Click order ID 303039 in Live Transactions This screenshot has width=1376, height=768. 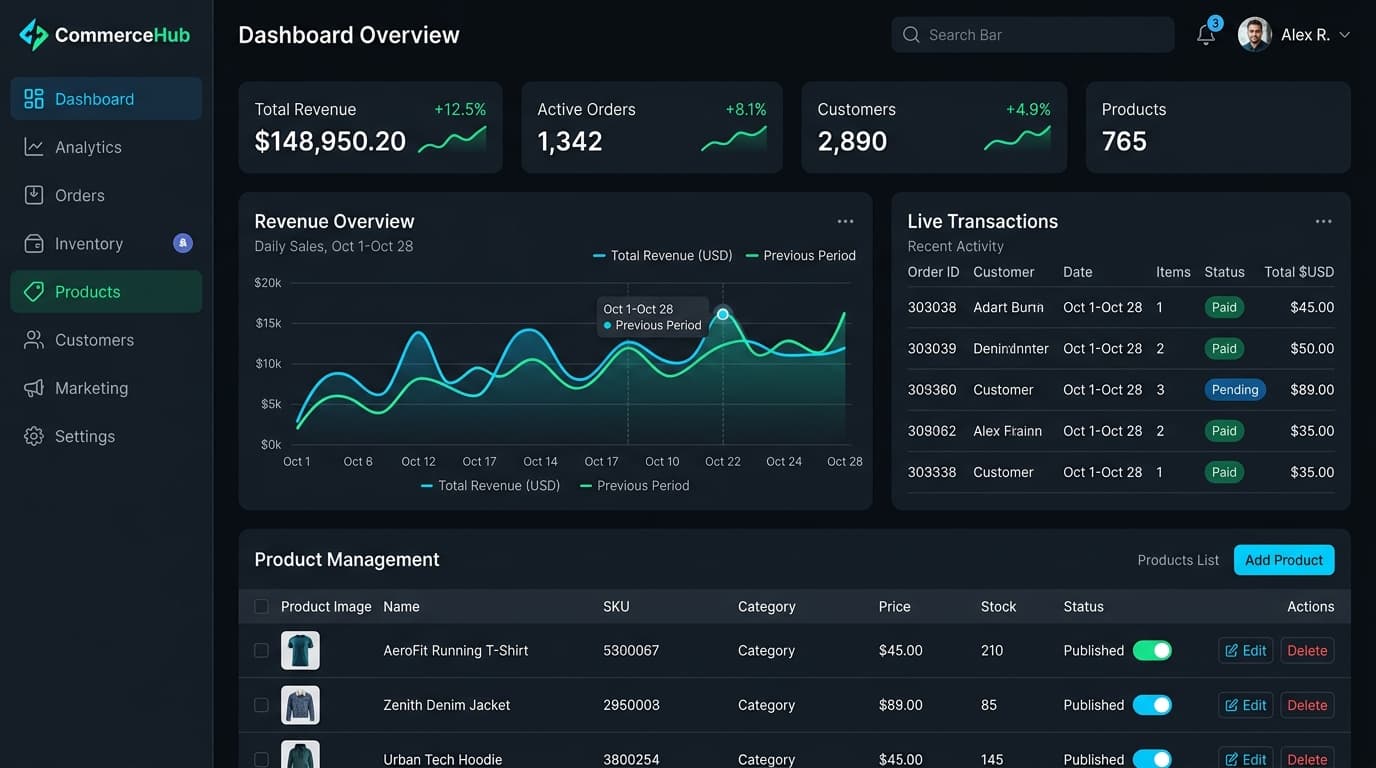click(932, 349)
